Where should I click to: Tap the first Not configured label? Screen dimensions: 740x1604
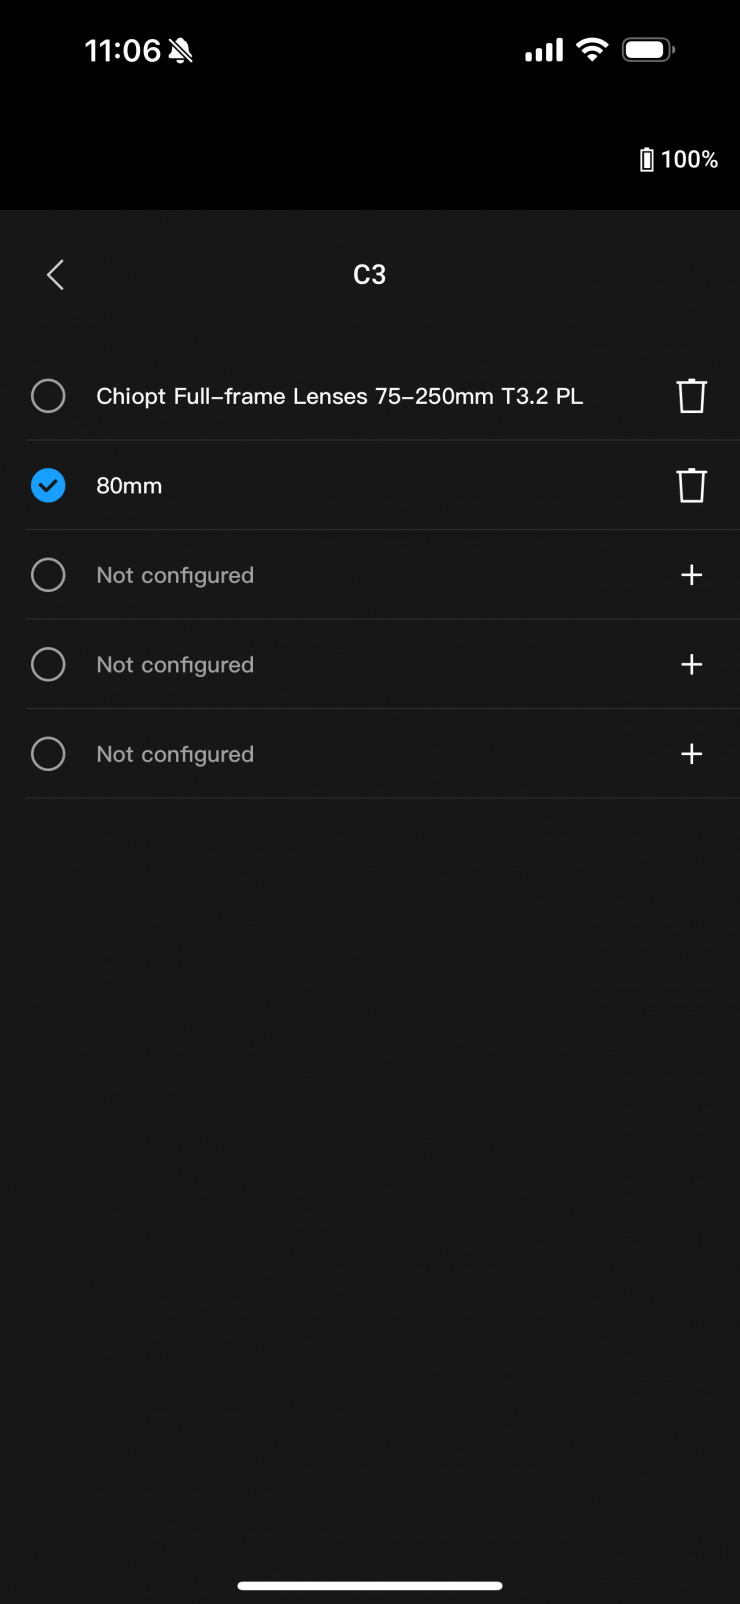pos(175,575)
